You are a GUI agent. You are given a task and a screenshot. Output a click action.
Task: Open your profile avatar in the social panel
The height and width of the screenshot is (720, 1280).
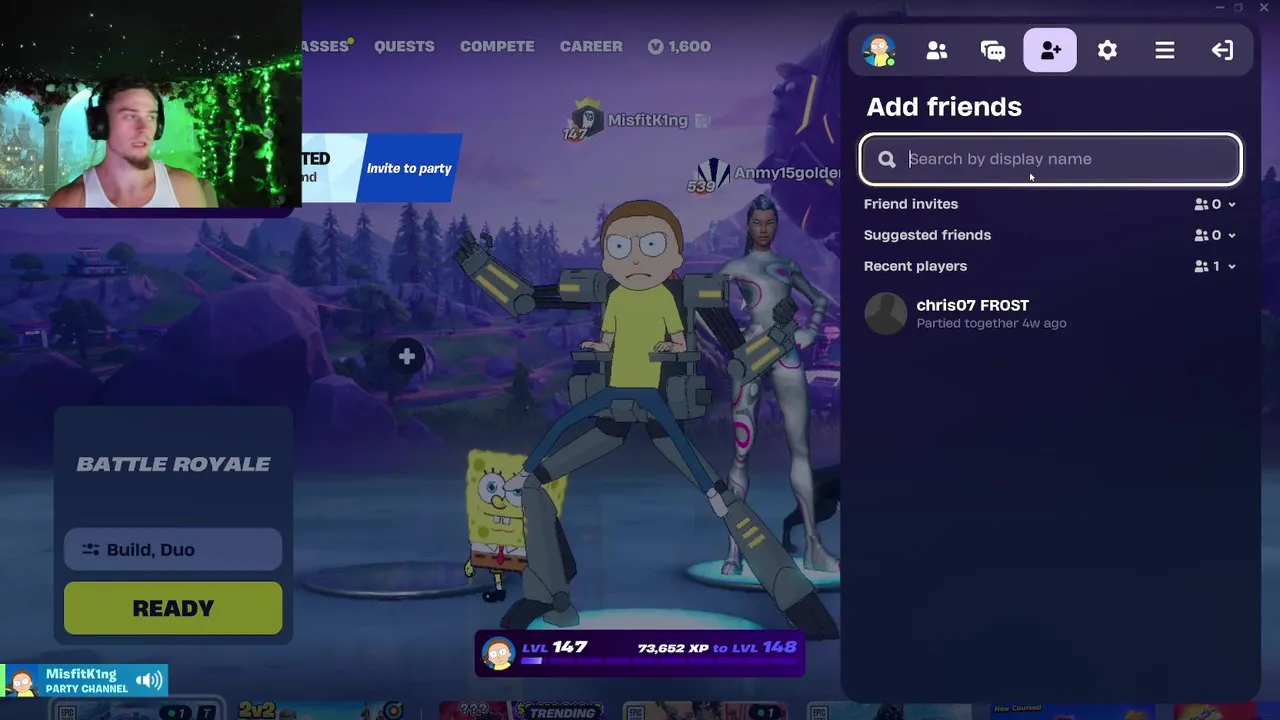[879, 50]
